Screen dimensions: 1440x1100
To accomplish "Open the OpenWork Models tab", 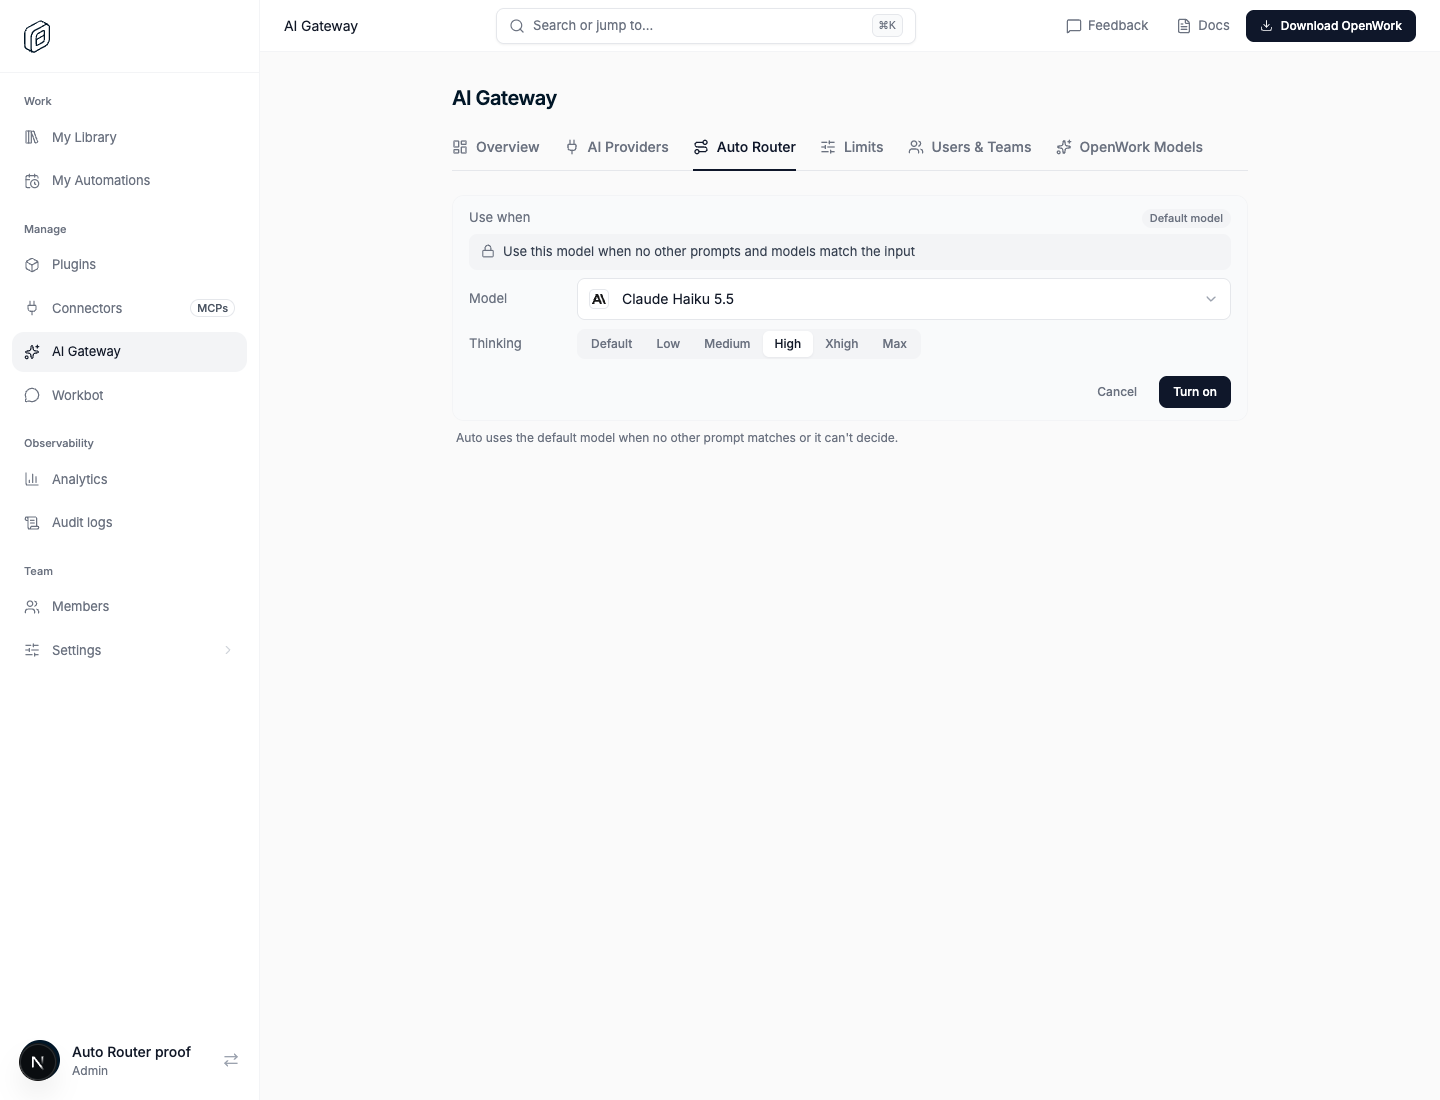I will point(1130,147).
